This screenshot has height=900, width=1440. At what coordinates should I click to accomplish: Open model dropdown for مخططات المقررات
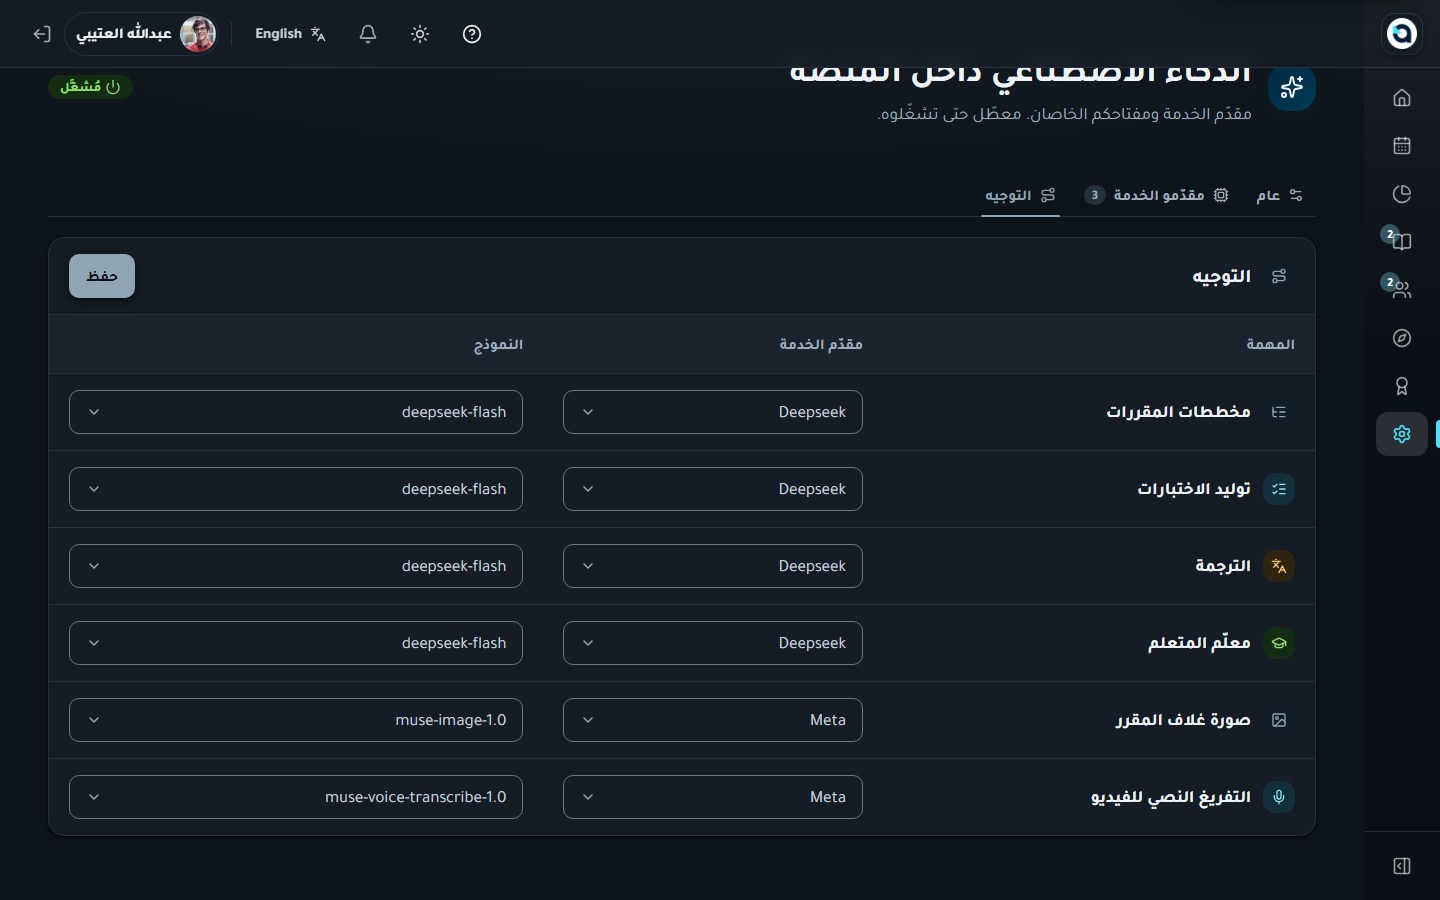click(x=296, y=412)
